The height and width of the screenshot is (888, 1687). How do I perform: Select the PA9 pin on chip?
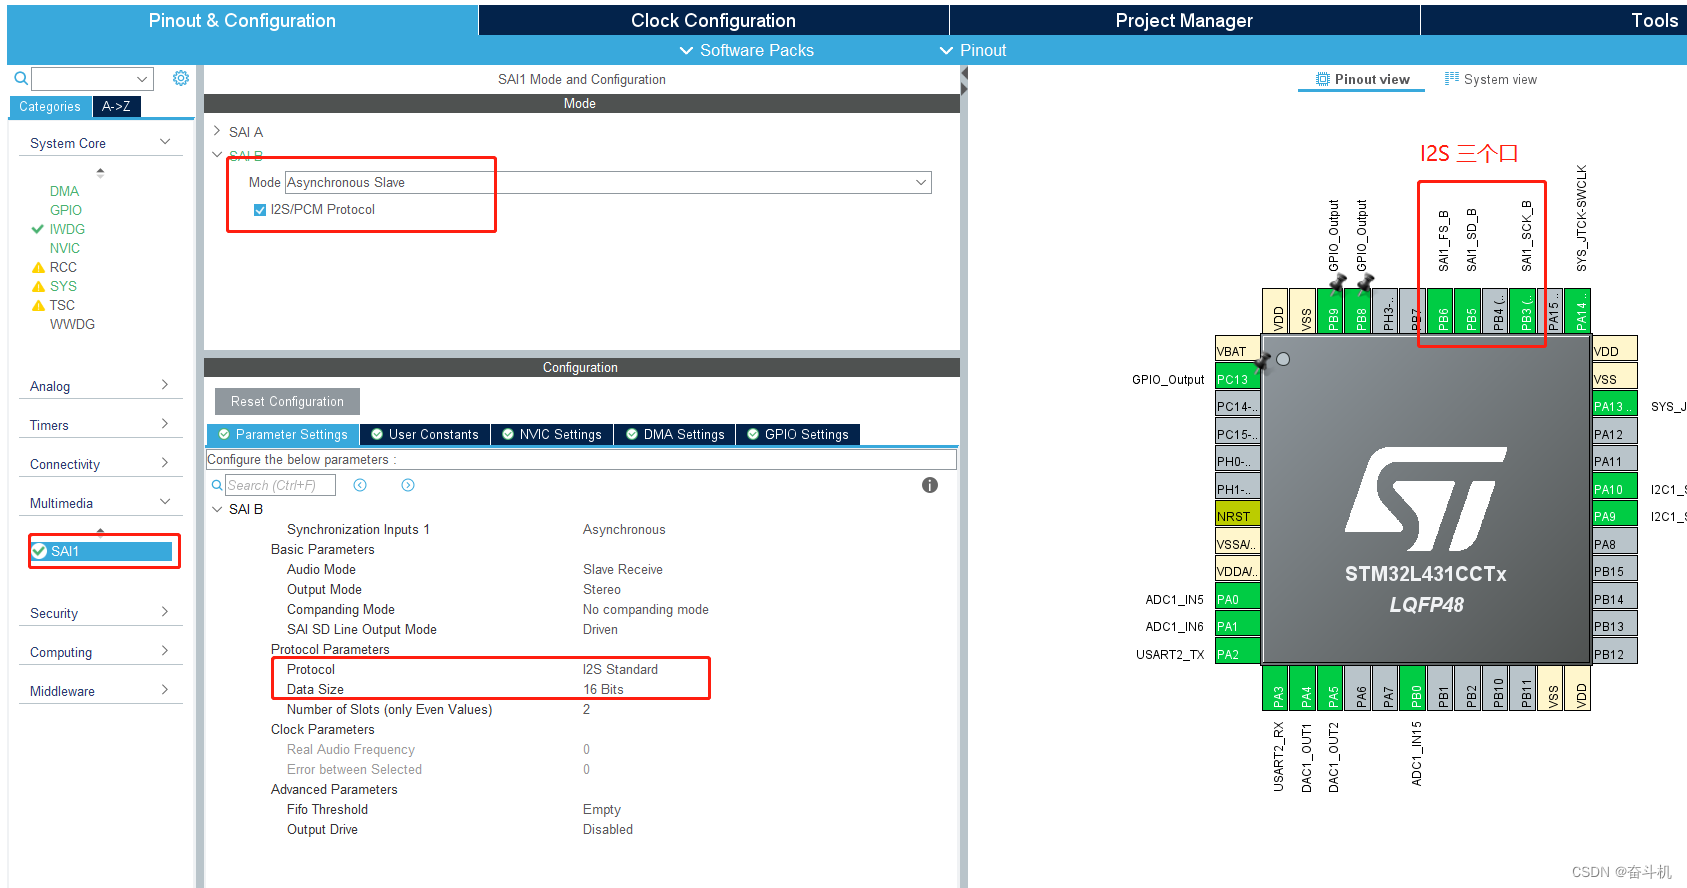tap(1614, 516)
